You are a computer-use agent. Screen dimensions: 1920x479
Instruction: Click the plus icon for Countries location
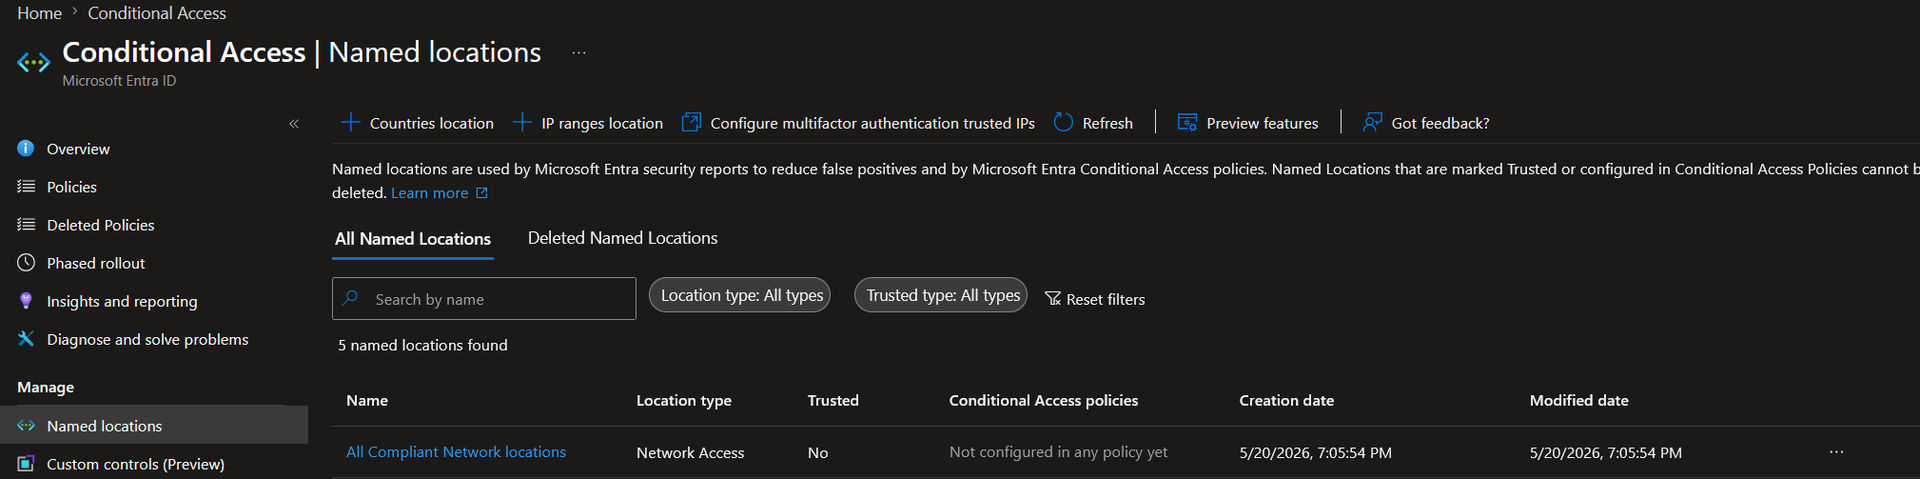pyautogui.click(x=350, y=122)
